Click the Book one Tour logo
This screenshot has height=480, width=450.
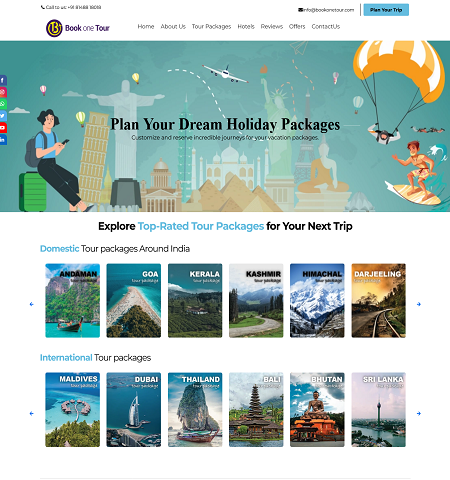click(x=78, y=28)
